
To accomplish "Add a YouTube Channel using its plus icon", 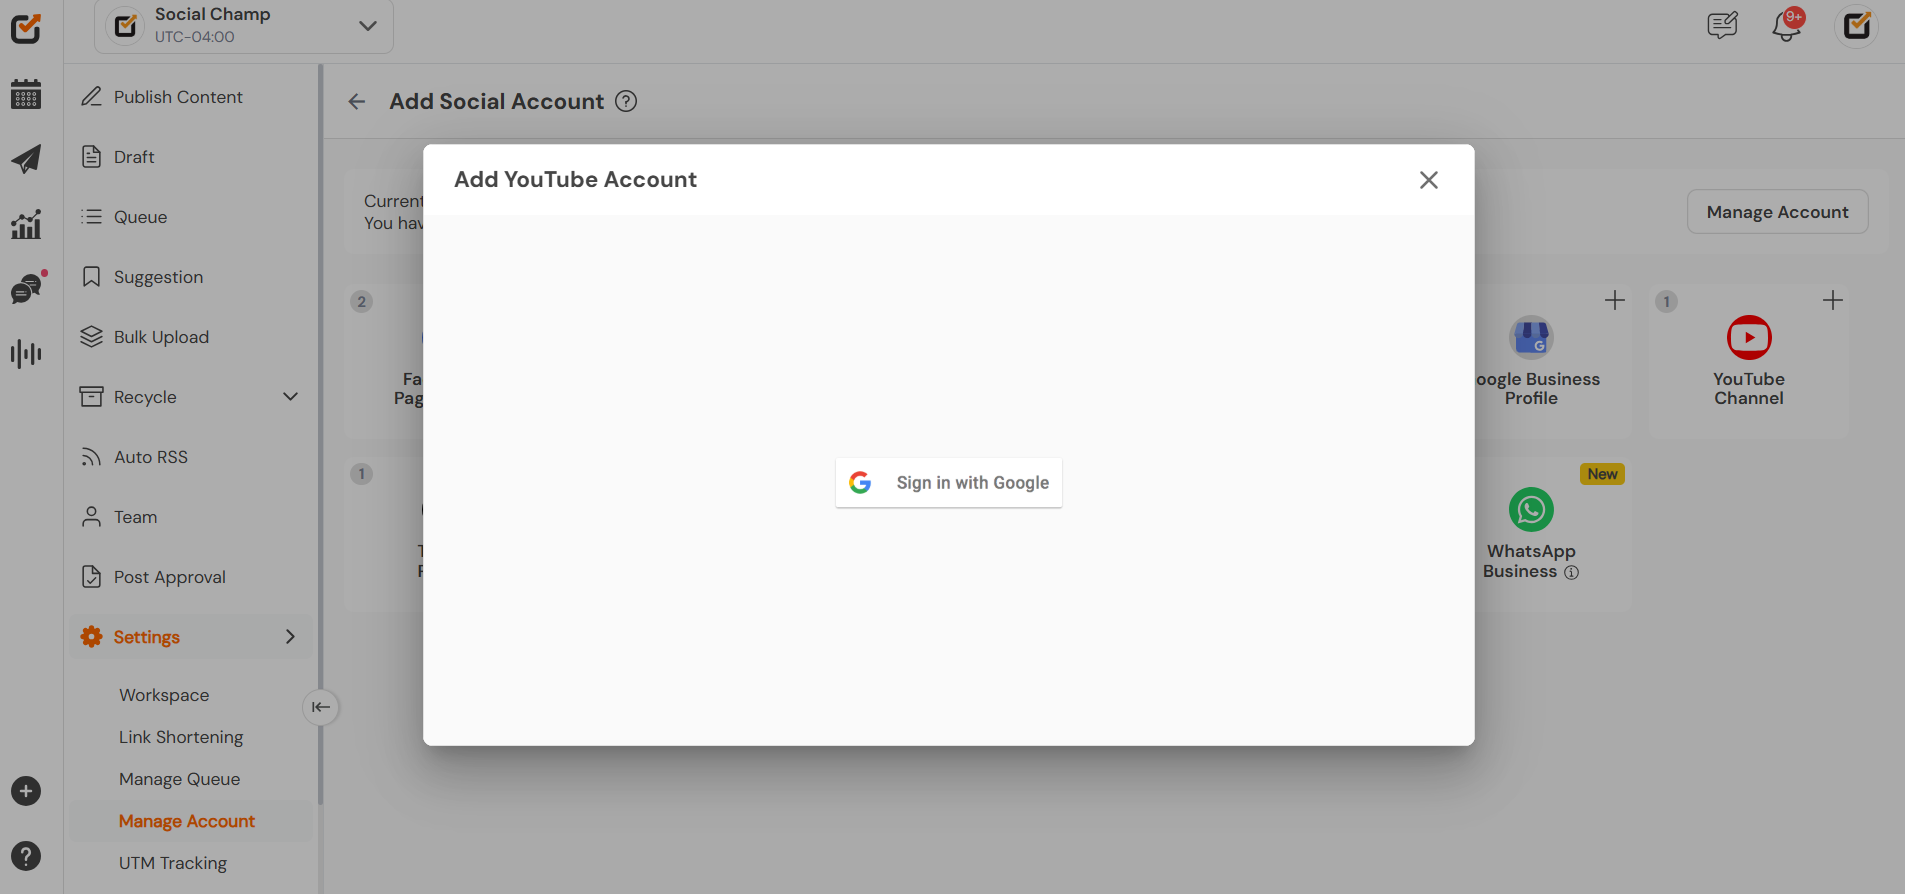I will (1833, 300).
